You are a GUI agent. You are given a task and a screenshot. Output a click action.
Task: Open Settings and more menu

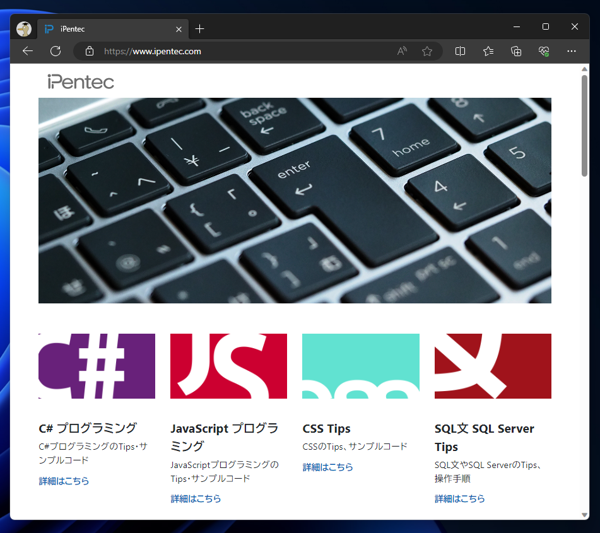click(x=572, y=51)
